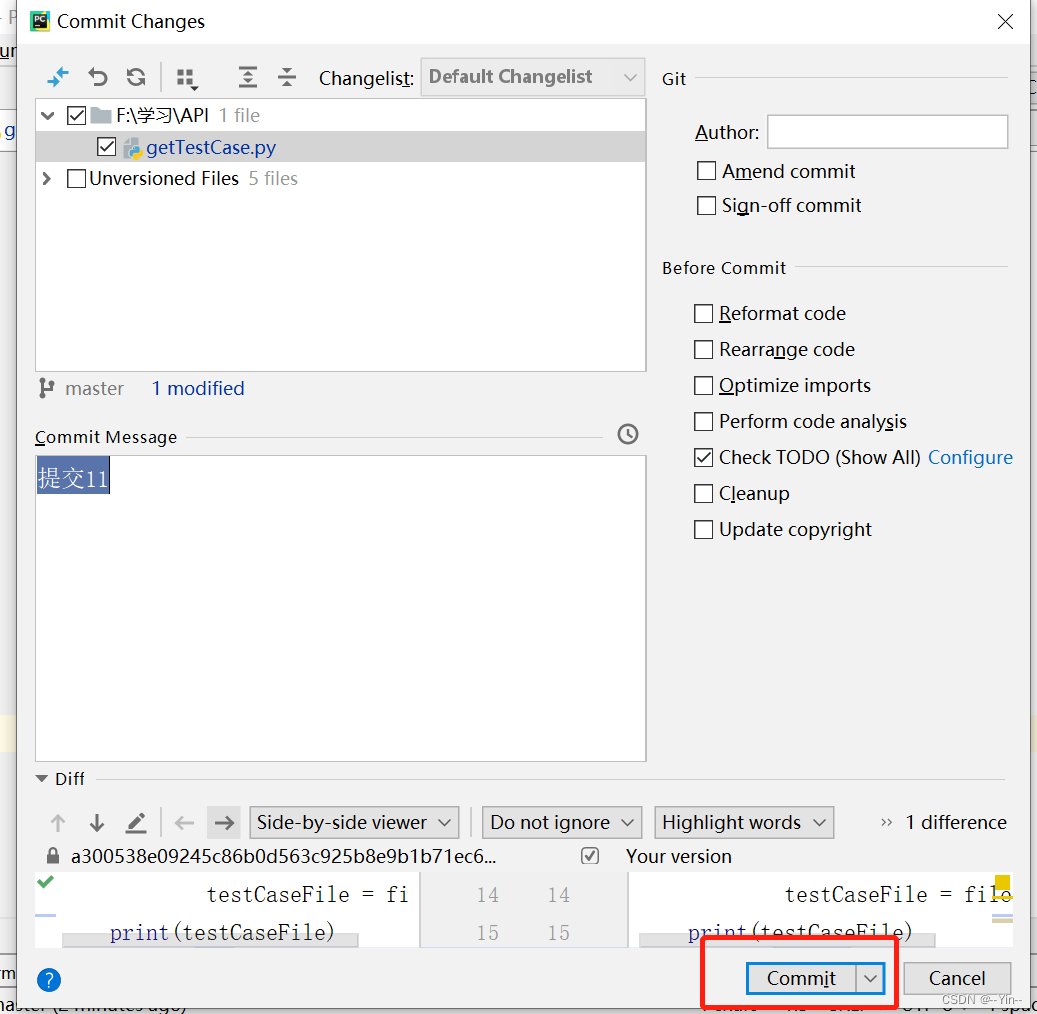
Task: Click the Commit button
Action: point(801,978)
